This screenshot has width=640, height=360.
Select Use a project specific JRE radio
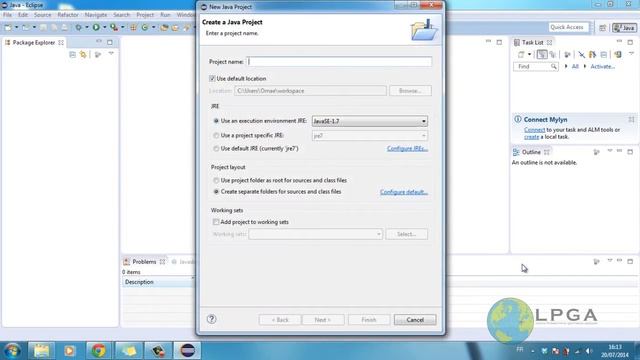point(216,135)
